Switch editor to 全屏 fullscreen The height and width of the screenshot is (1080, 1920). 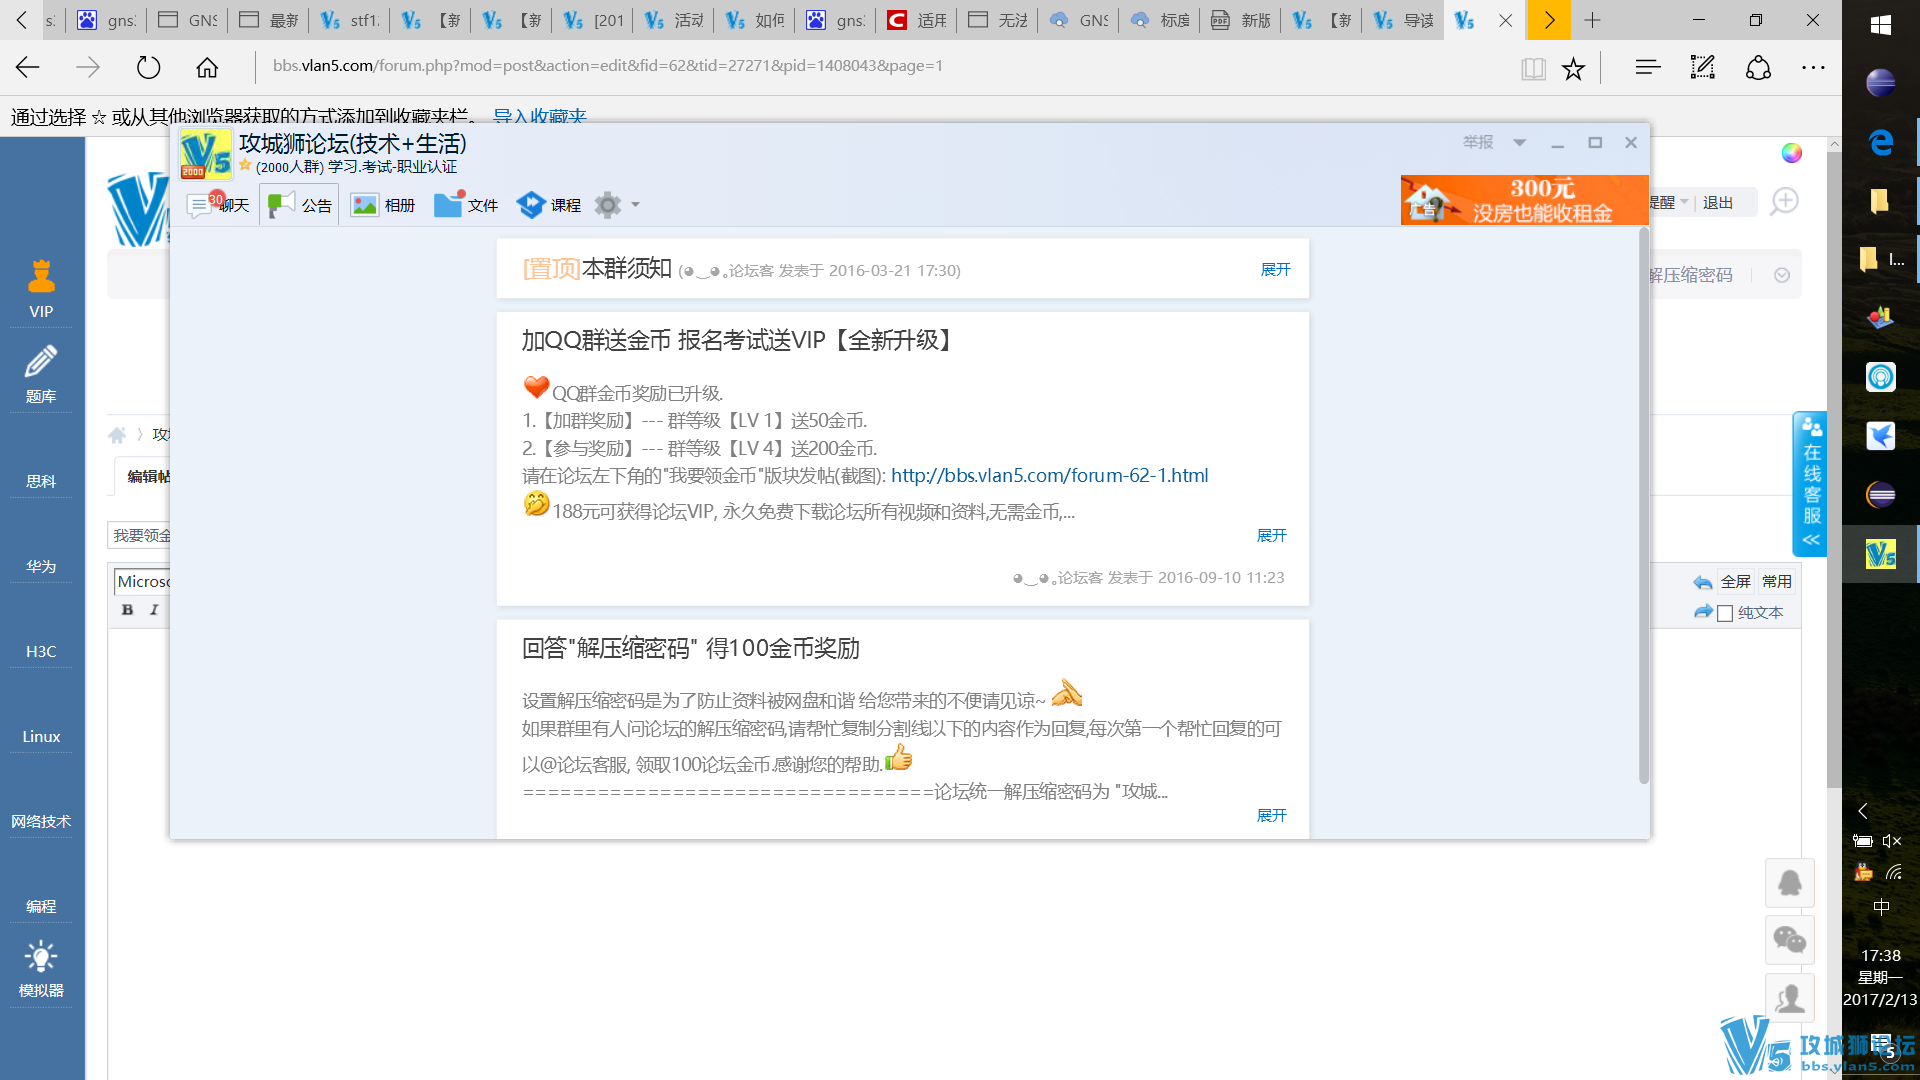(x=1735, y=581)
